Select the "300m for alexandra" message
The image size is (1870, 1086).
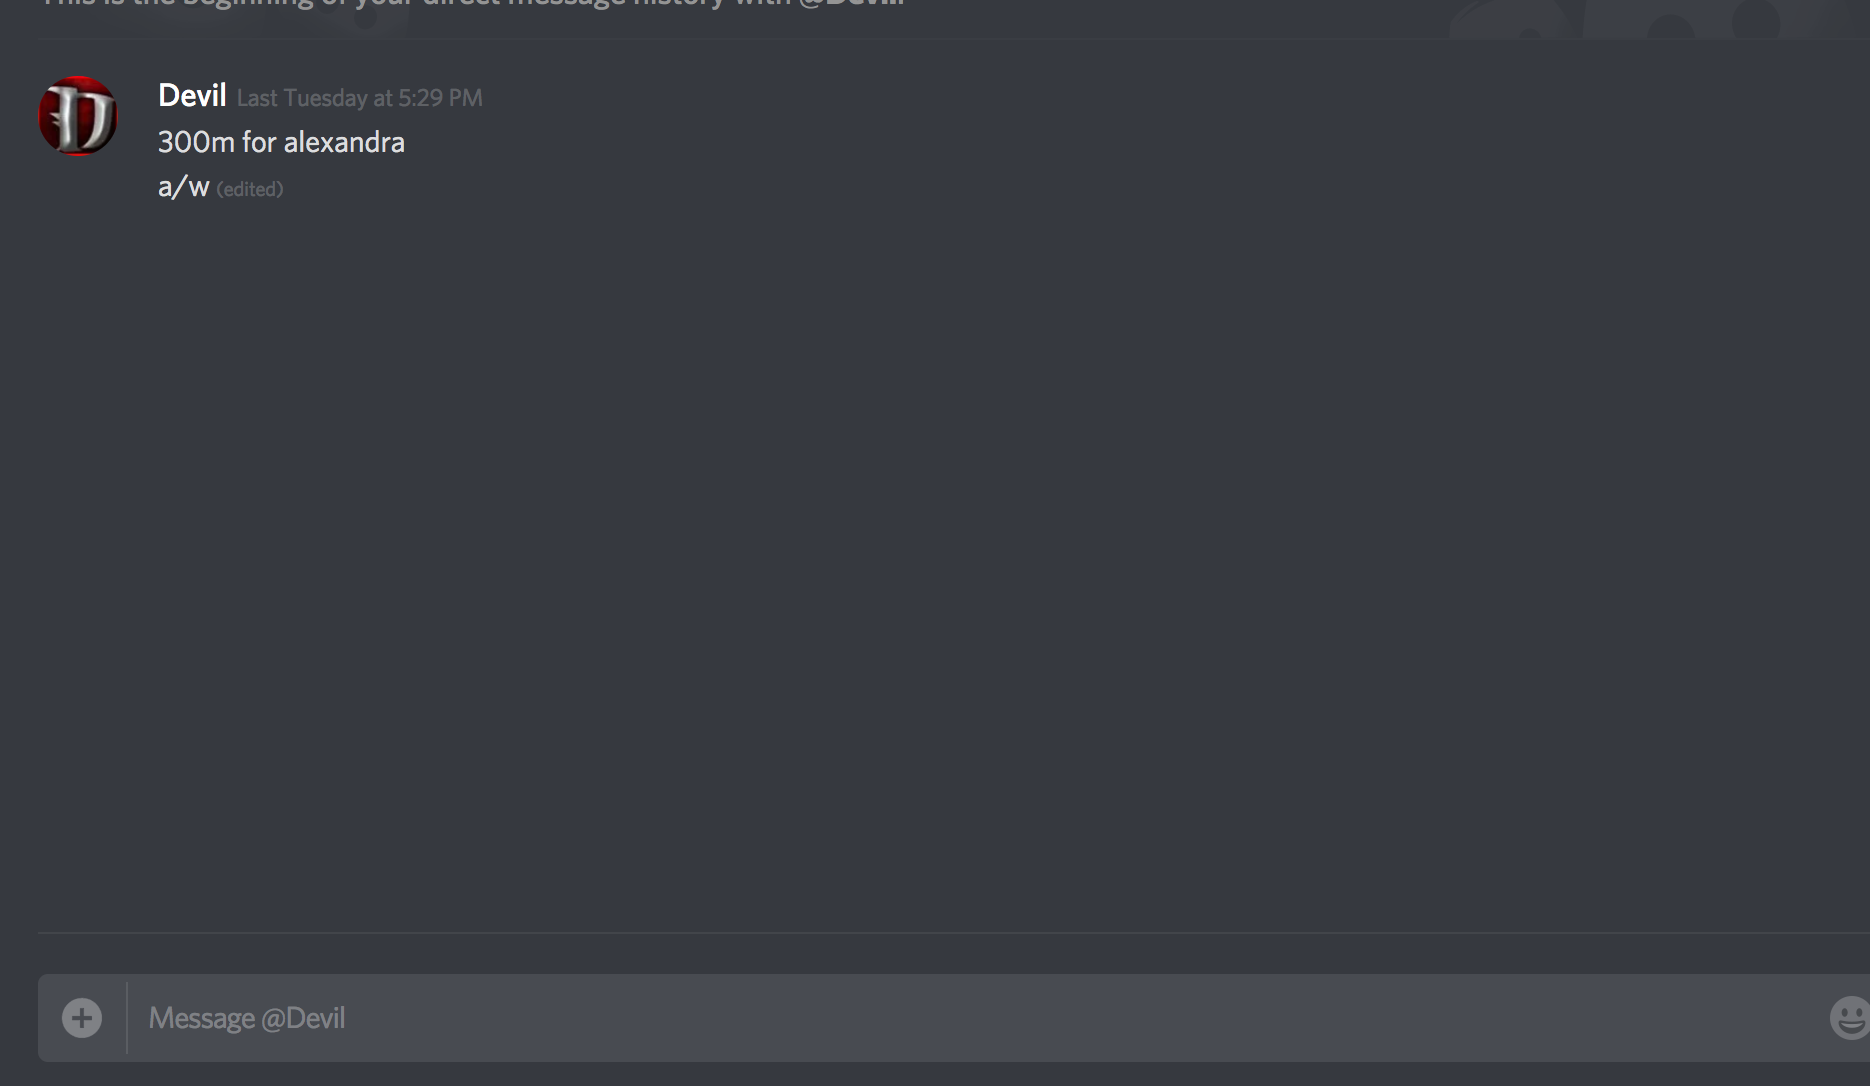point(281,143)
